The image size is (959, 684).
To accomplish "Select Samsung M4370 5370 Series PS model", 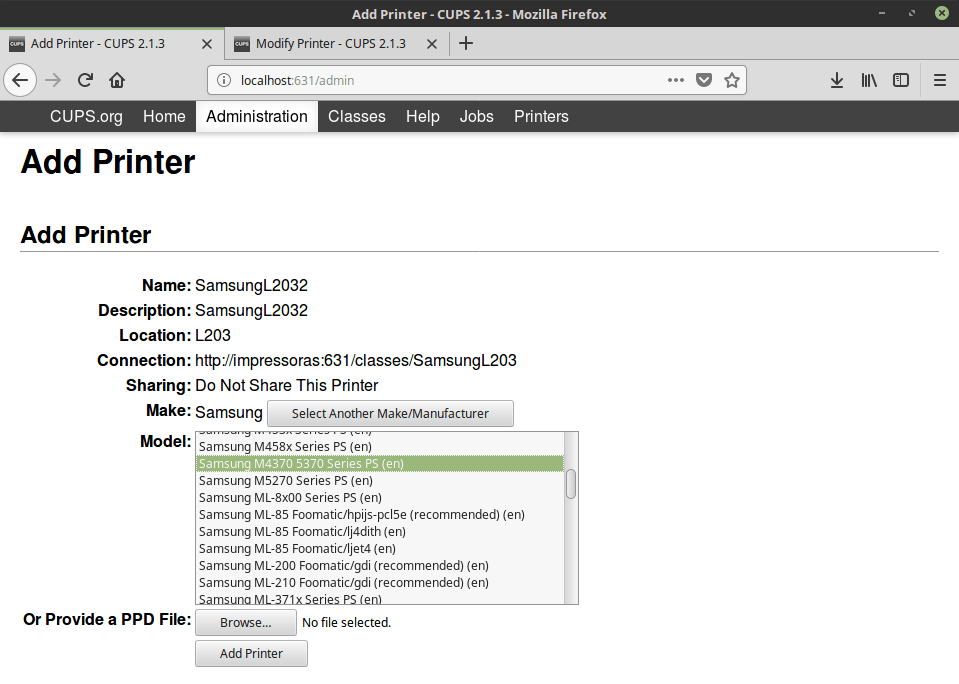I will [x=379, y=464].
